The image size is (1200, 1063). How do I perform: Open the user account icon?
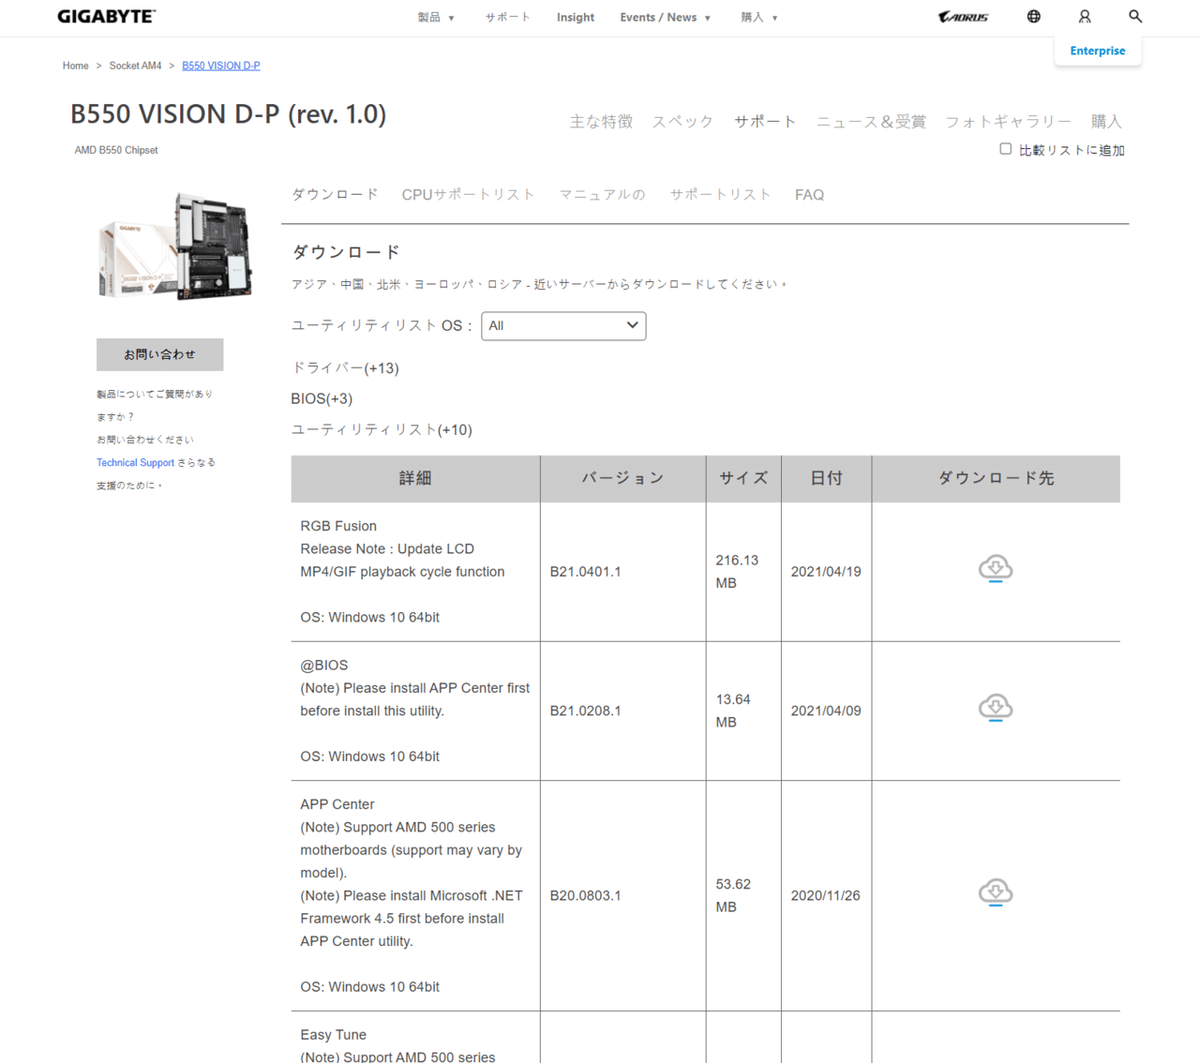pos(1085,17)
